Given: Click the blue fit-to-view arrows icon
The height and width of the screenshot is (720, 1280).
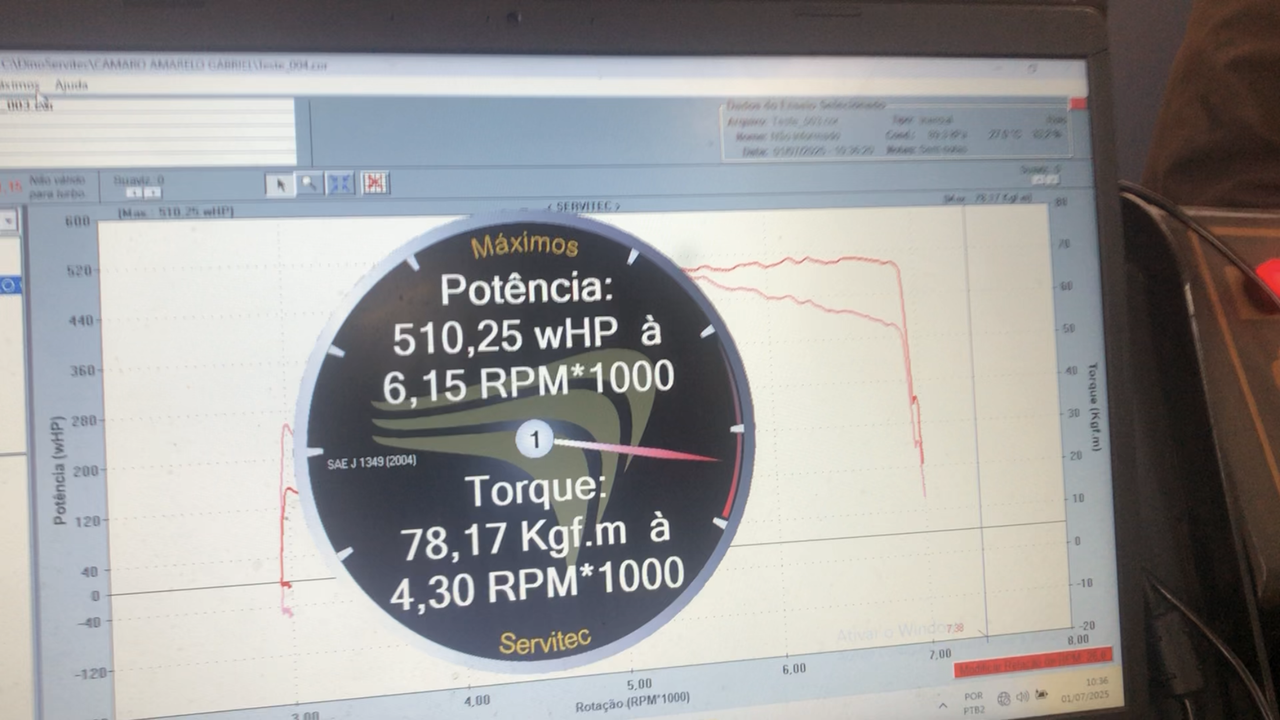Looking at the screenshot, I should (x=341, y=184).
